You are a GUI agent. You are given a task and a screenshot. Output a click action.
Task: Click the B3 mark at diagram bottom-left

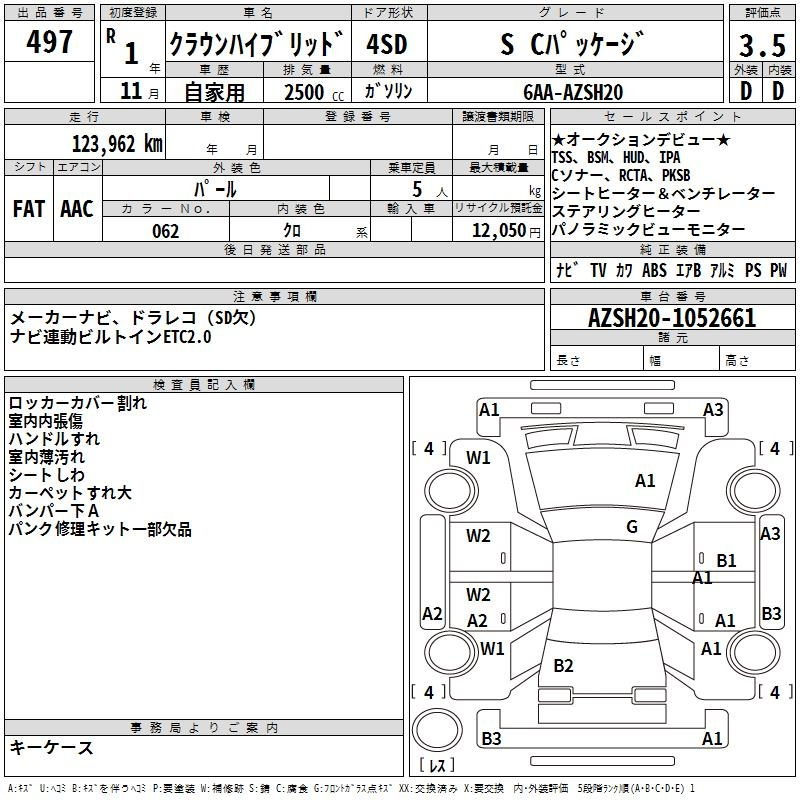(x=491, y=739)
